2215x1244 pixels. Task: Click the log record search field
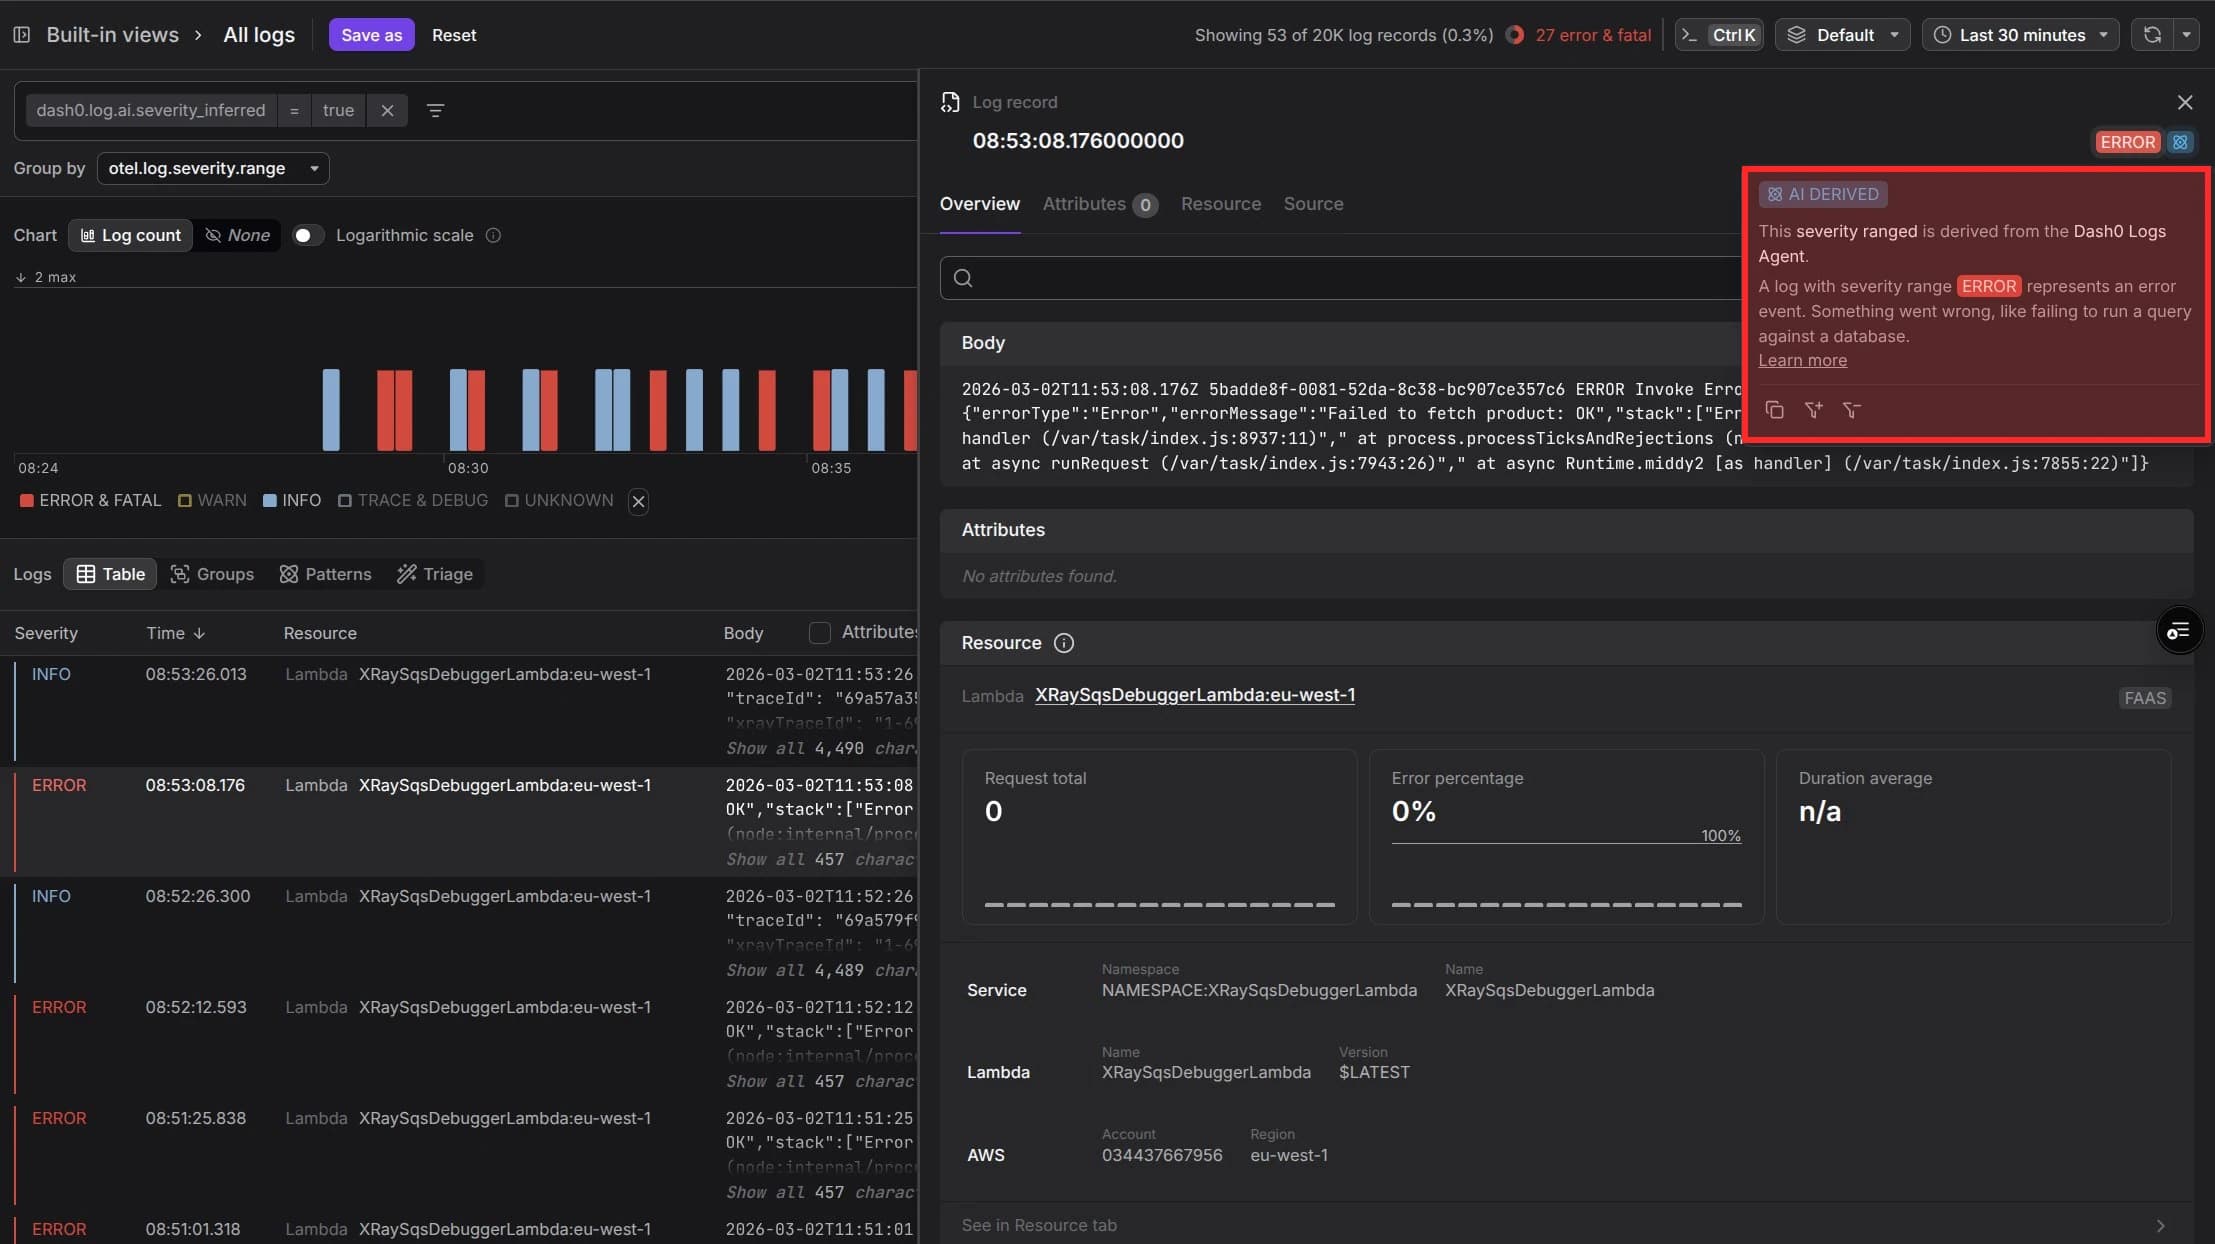pyautogui.click(x=1340, y=278)
